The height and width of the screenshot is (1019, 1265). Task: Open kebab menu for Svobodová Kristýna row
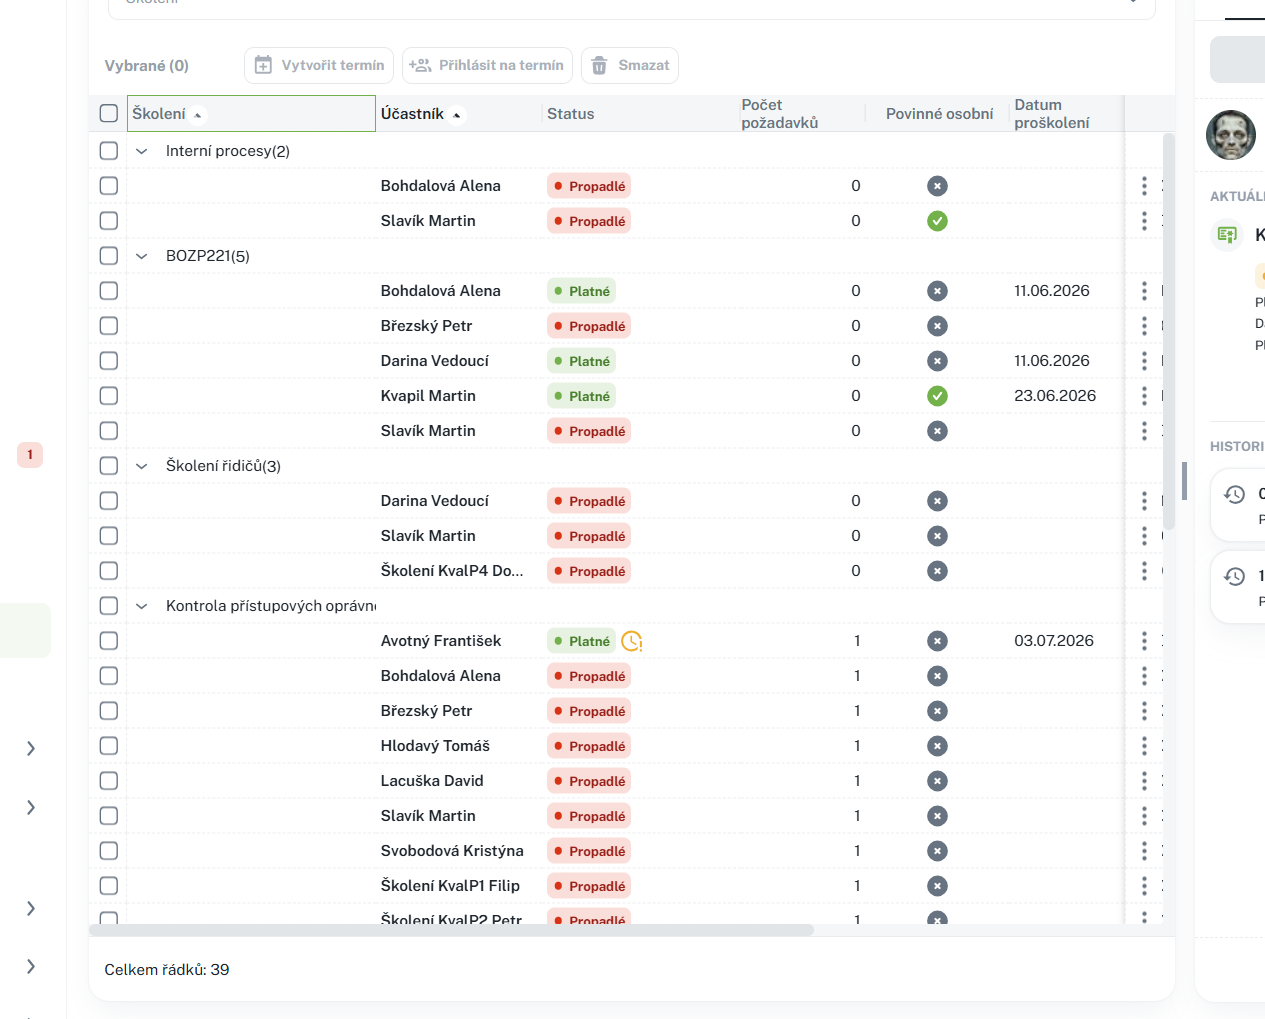click(x=1144, y=851)
